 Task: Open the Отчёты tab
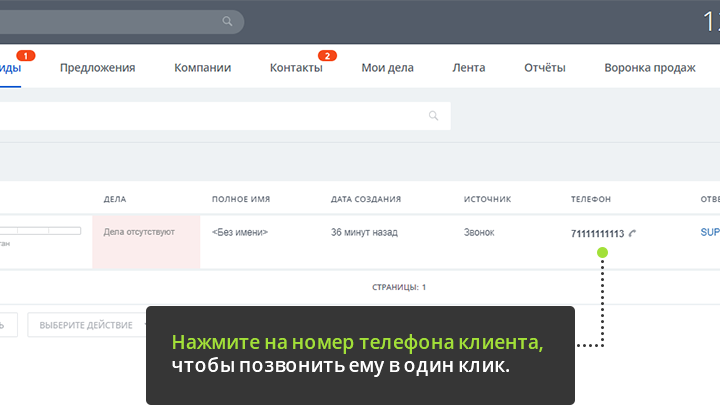(545, 68)
